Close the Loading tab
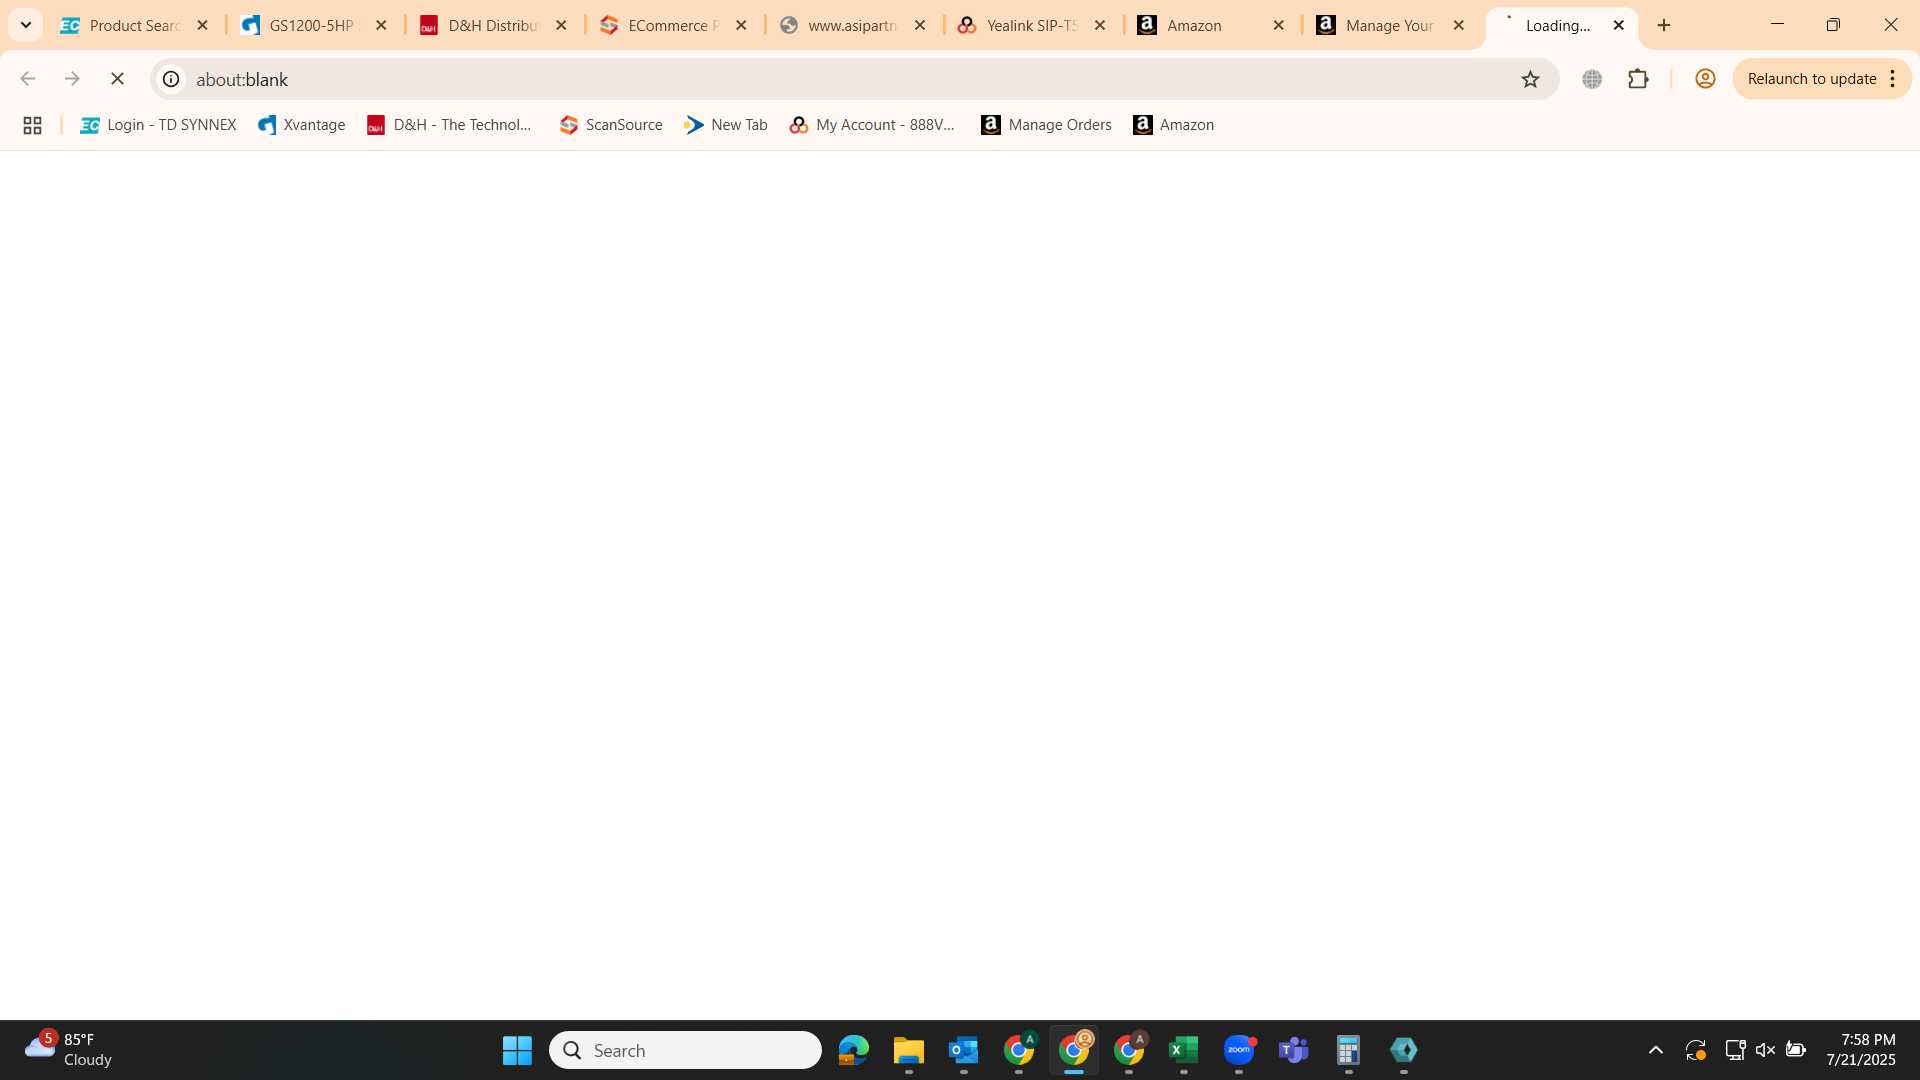Image resolution: width=1920 pixels, height=1080 pixels. click(1618, 25)
